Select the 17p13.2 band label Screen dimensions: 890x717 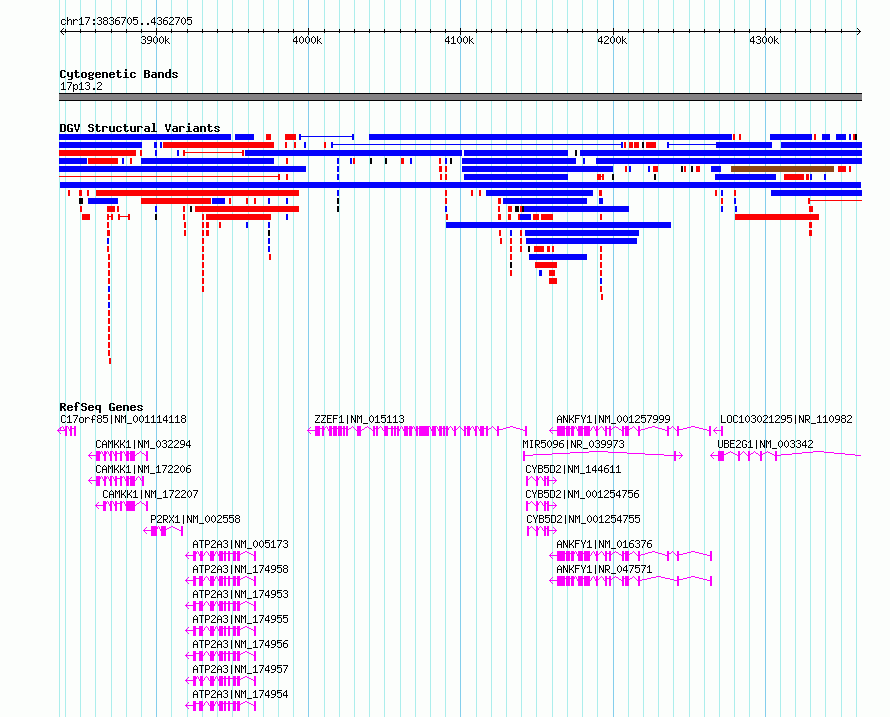81,86
